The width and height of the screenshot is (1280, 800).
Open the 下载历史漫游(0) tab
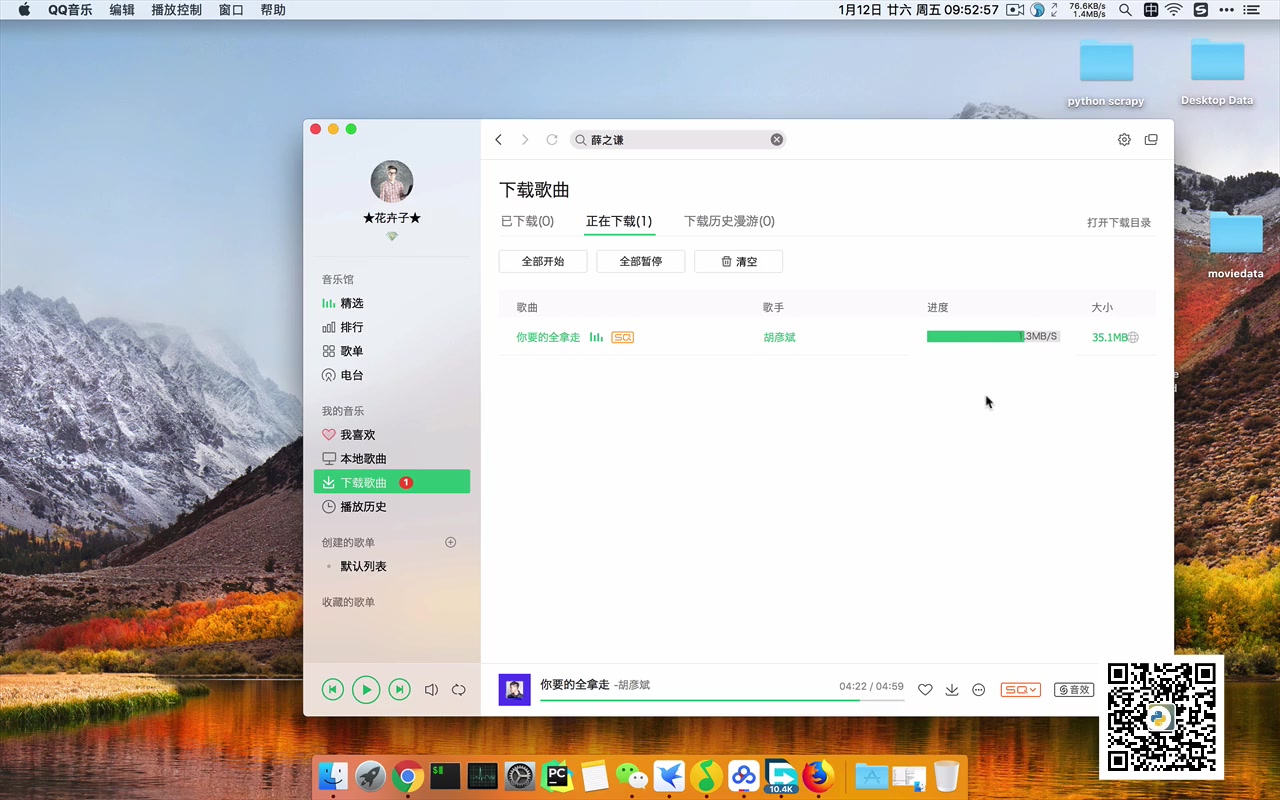click(729, 221)
